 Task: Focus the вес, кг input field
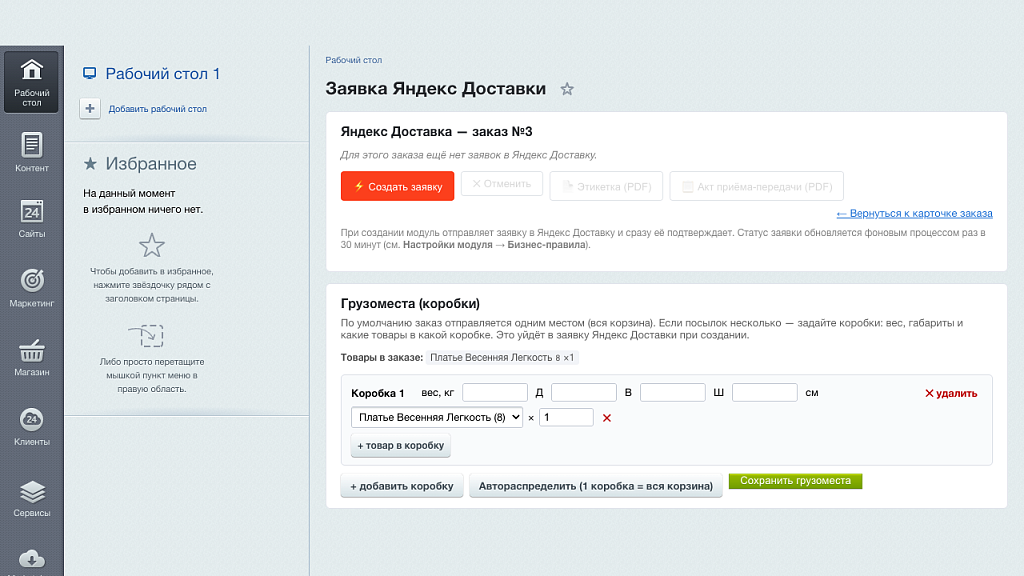click(x=495, y=392)
